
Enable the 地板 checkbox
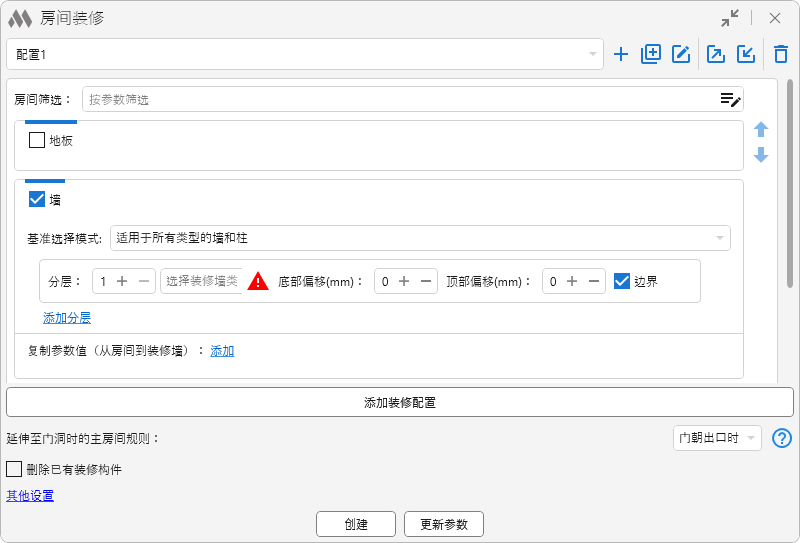(37, 141)
